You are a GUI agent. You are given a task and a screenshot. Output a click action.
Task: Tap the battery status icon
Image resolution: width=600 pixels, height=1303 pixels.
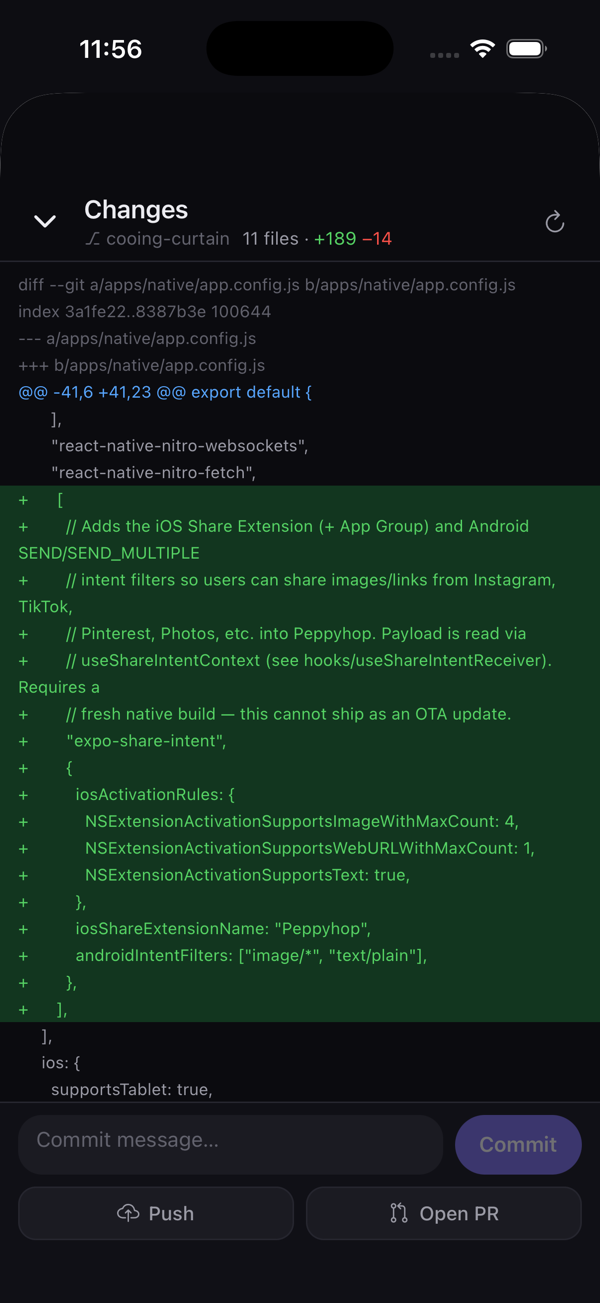tap(526, 49)
